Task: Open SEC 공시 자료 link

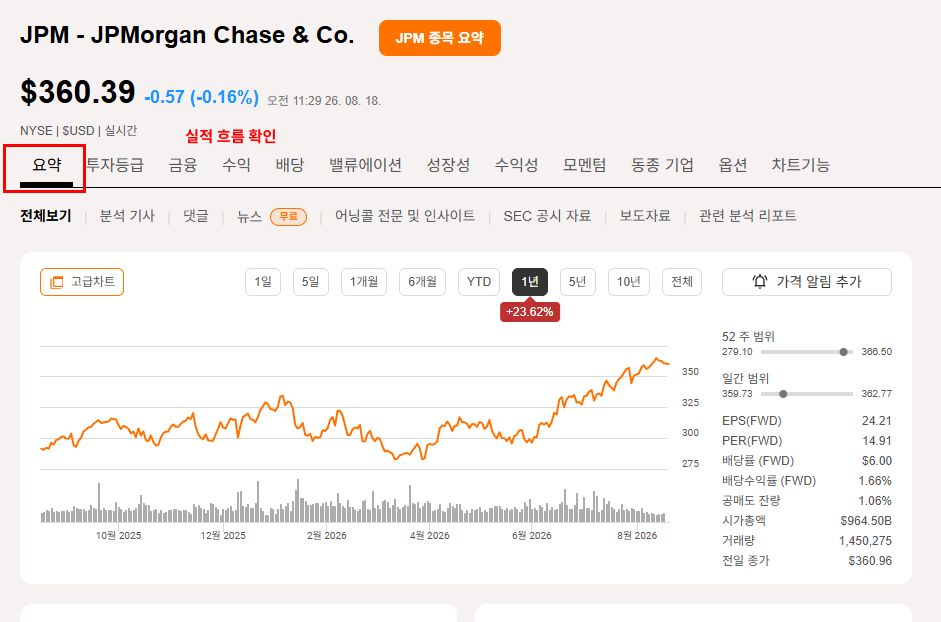Action: [x=547, y=216]
